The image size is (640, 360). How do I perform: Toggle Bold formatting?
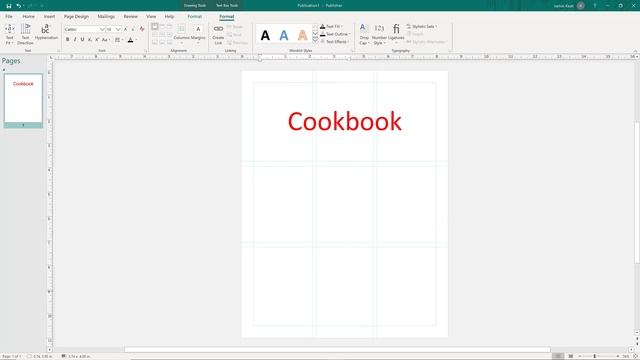(67, 40)
